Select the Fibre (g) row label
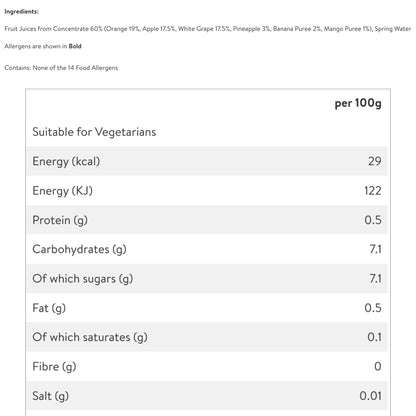The width and height of the screenshot is (416, 416). (x=54, y=367)
